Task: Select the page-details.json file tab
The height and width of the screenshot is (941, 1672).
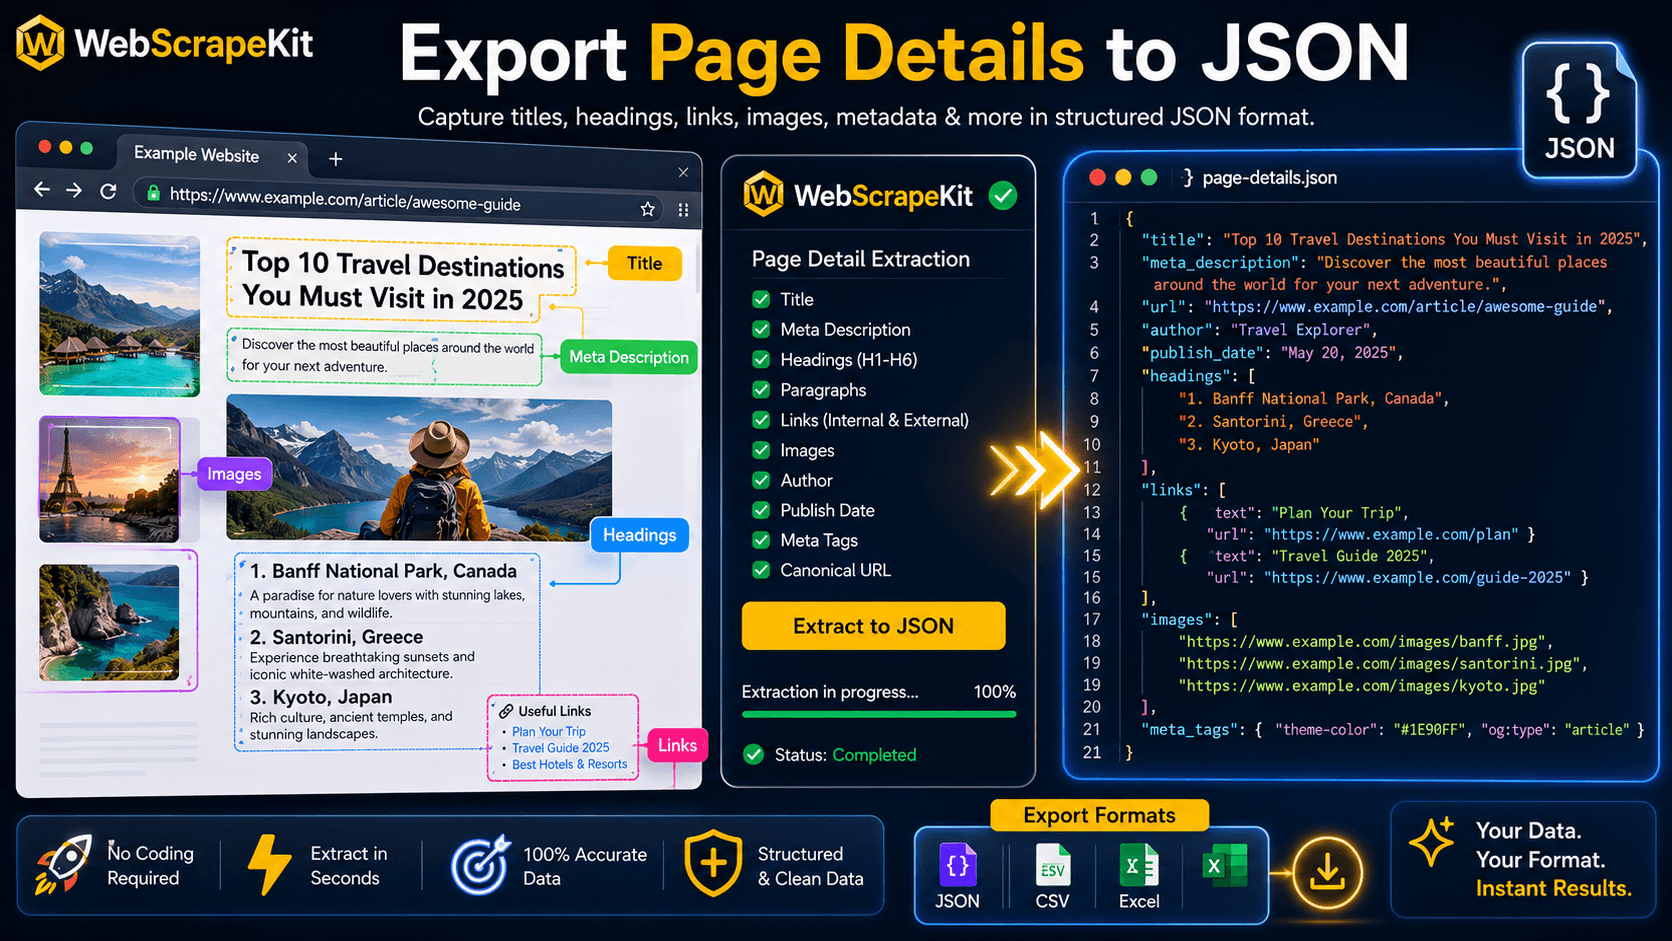Action: (1260, 178)
